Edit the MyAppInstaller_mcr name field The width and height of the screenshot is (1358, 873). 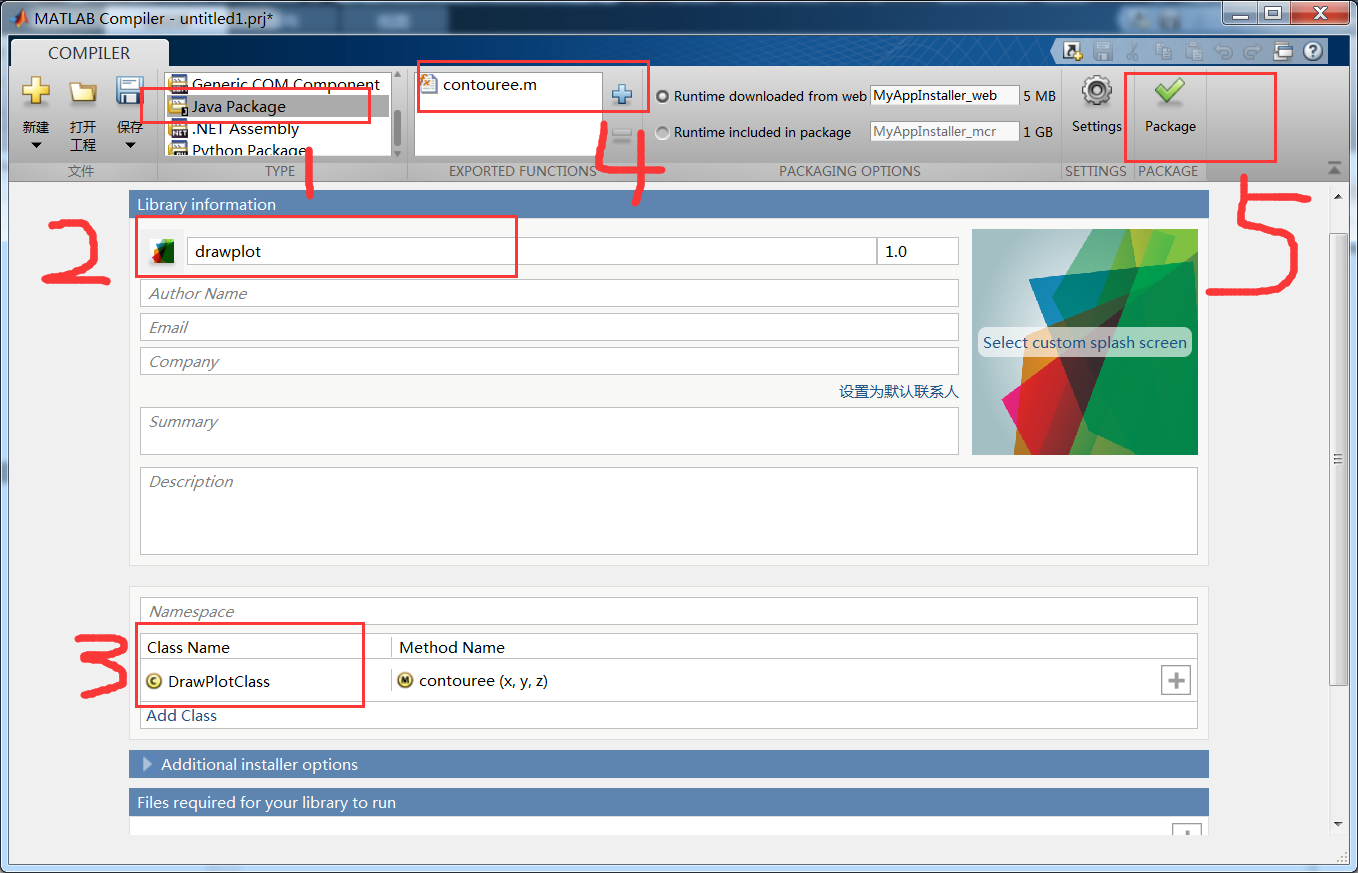945,131
